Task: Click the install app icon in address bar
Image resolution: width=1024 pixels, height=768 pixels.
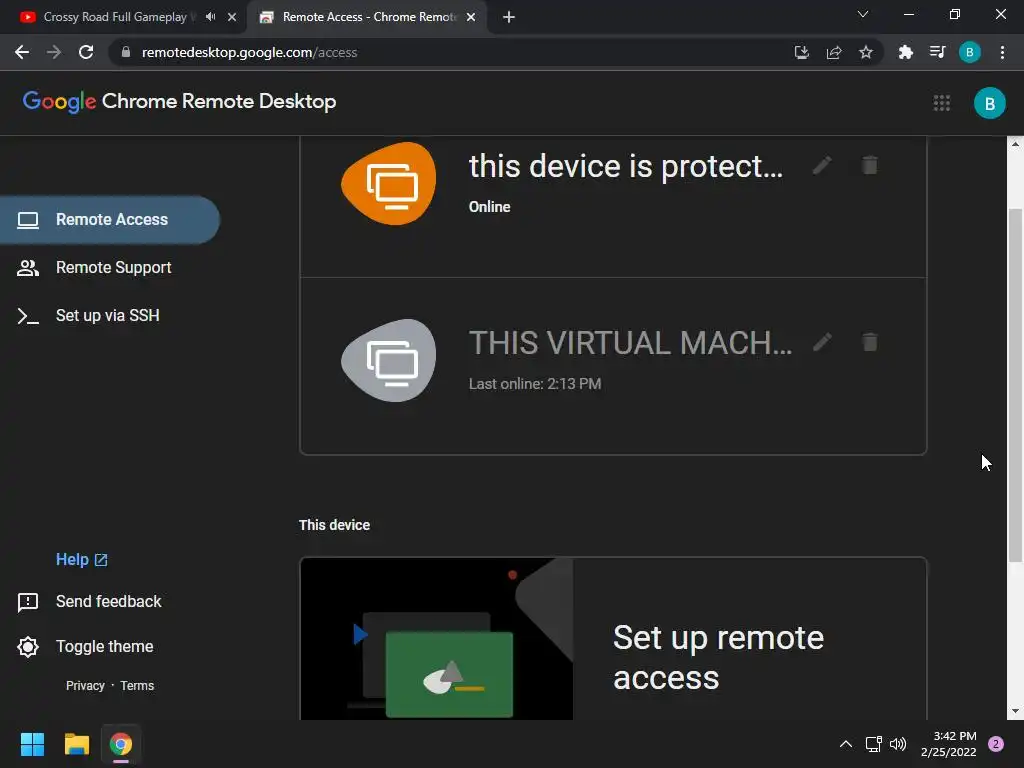Action: 801,52
